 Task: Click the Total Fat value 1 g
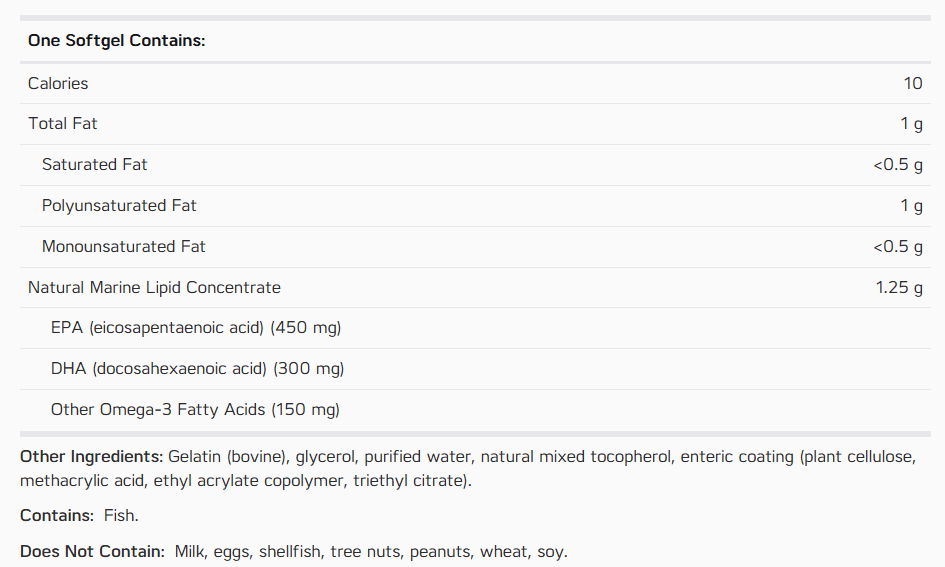911,124
